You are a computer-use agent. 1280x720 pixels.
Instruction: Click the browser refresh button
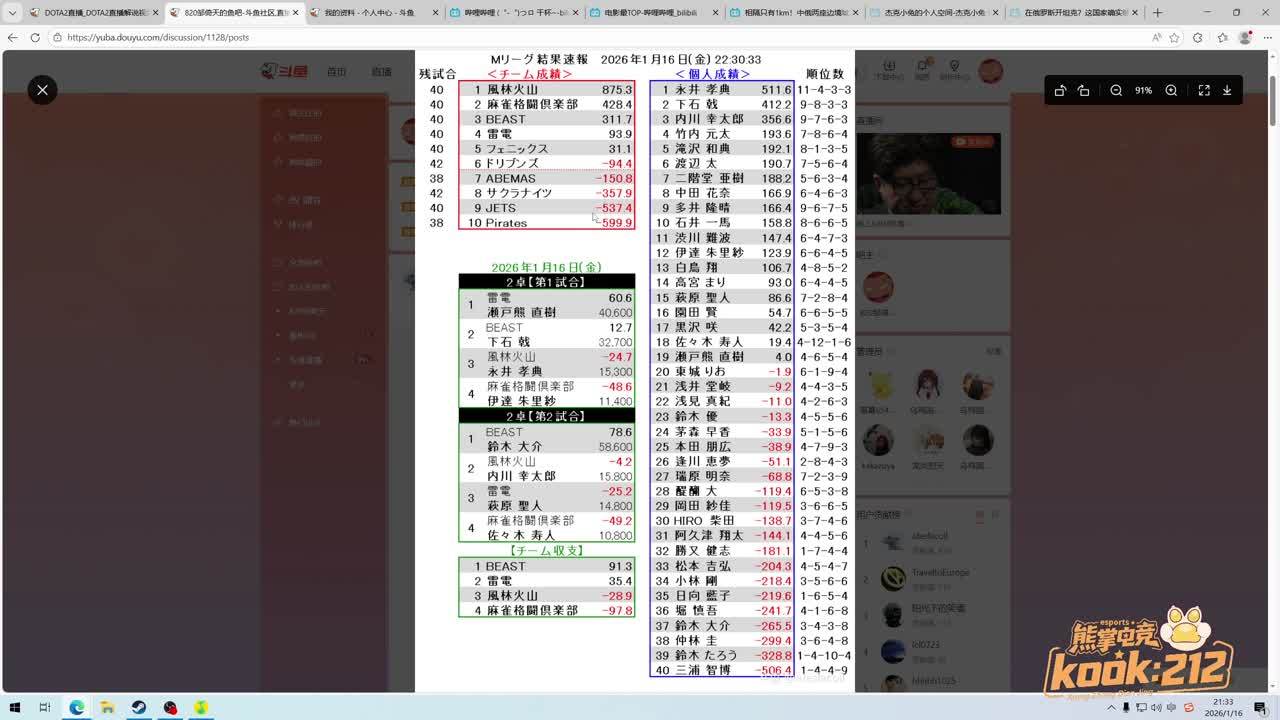(x=35, y=37)
